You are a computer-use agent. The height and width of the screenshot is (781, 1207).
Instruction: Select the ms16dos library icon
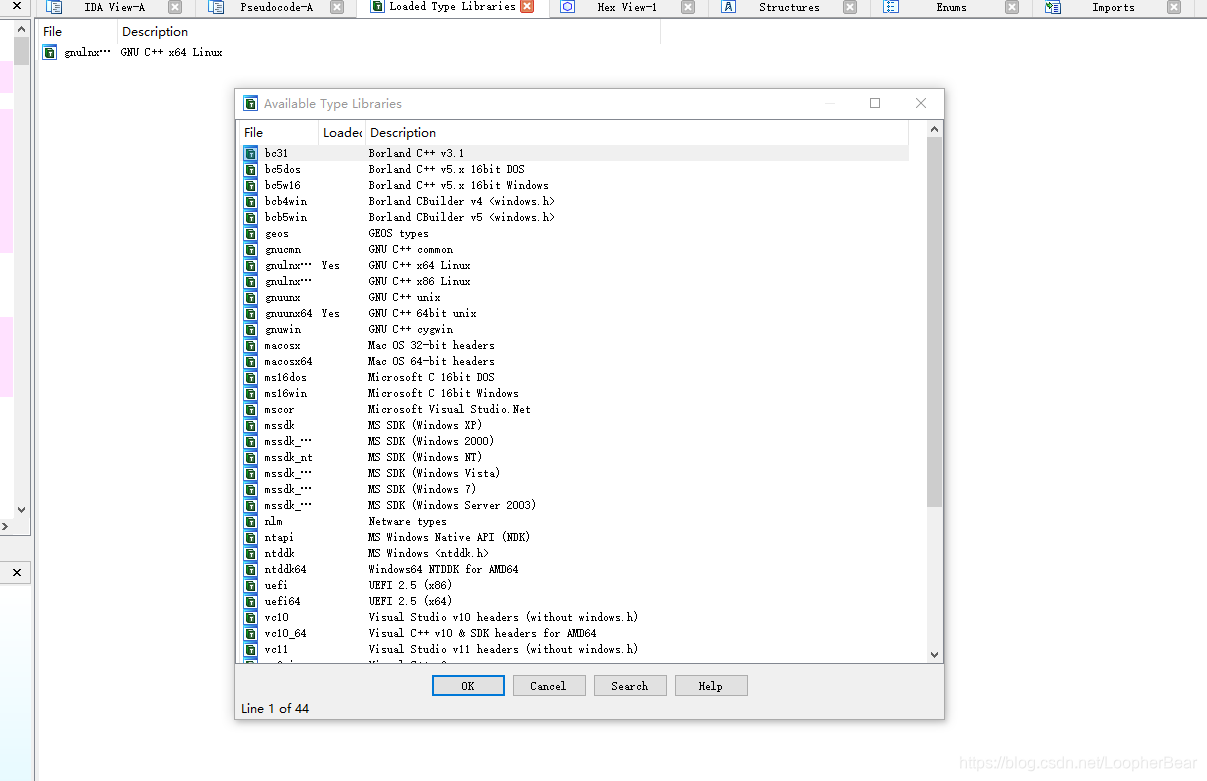(251, 377)
